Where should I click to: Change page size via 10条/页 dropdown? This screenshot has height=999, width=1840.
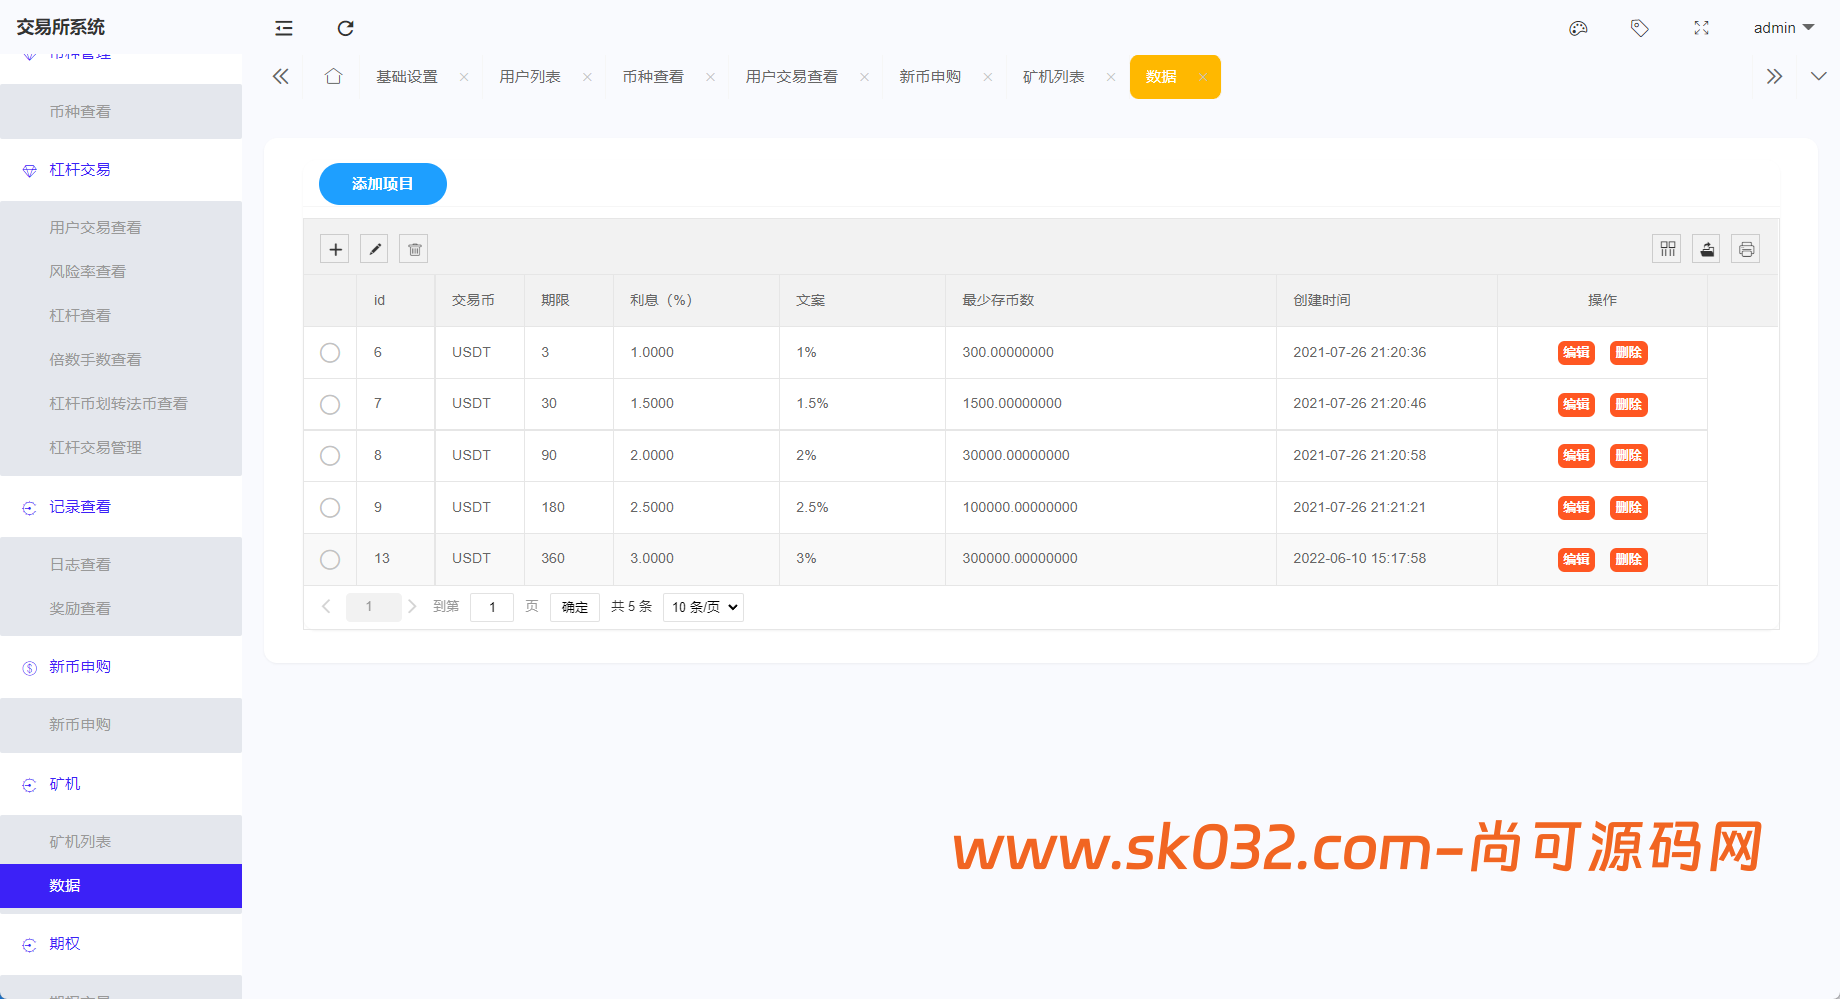(x=703, y=607)
